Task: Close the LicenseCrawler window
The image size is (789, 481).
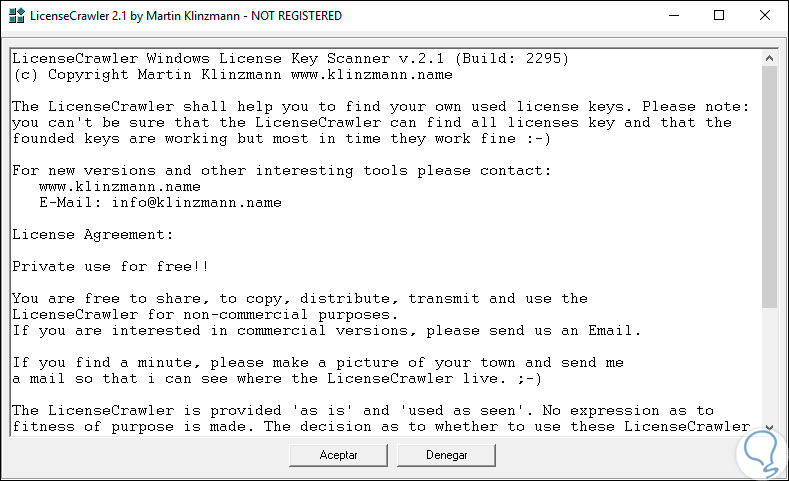Action: click(x=765, y=16)
